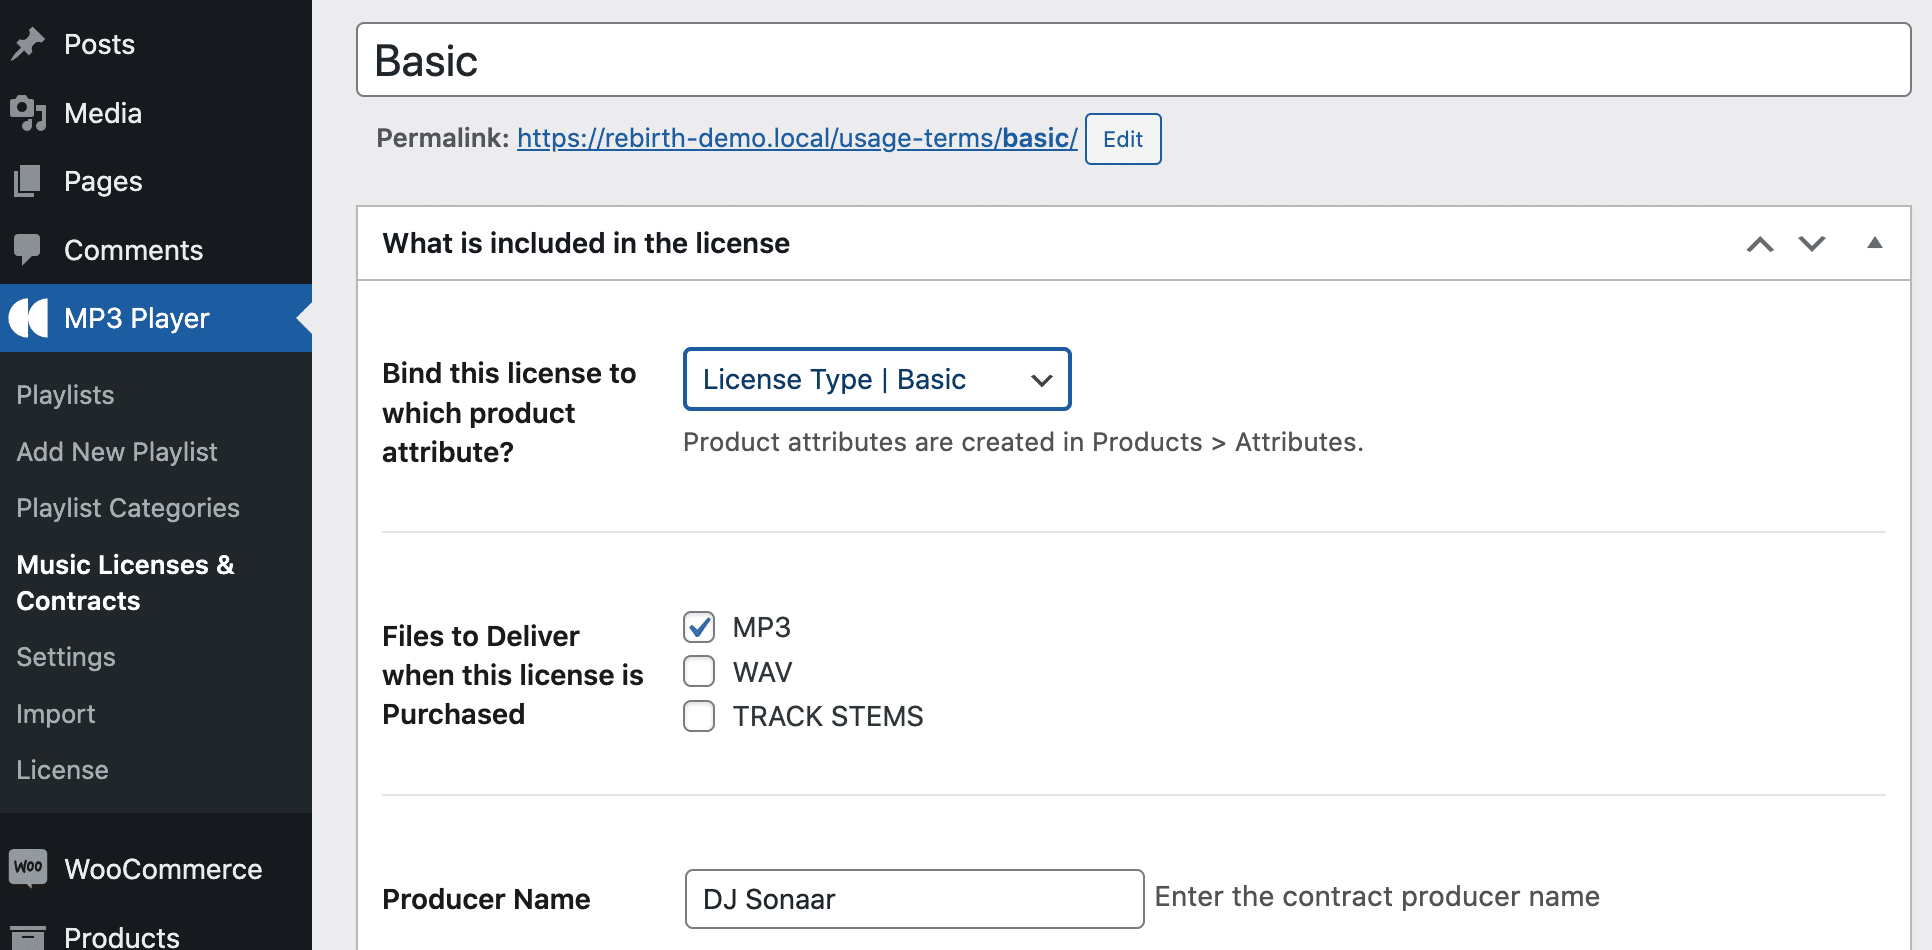Click the Media library icon
Image resolution: width=1932 pixels, height=950 pixels.
pos(28,113)
